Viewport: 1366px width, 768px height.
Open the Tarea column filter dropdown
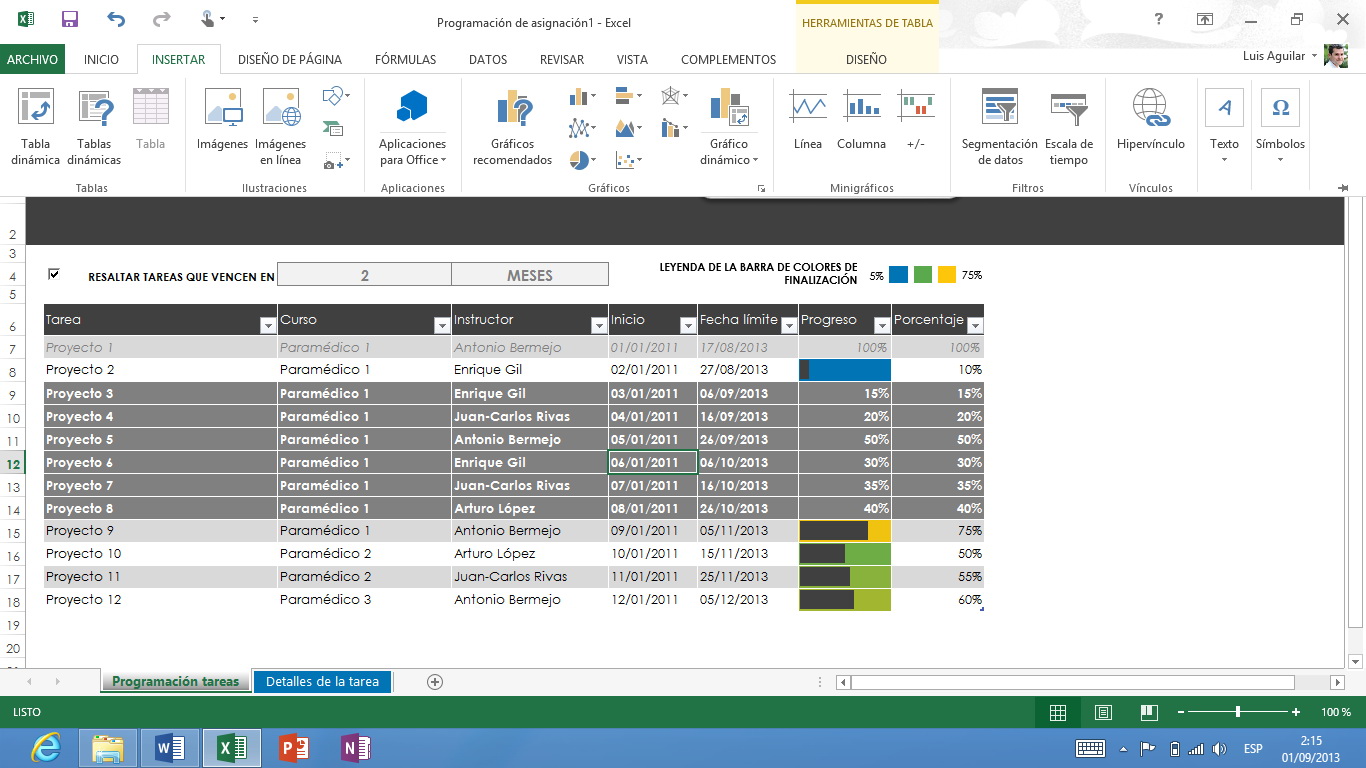pos(267,325)
